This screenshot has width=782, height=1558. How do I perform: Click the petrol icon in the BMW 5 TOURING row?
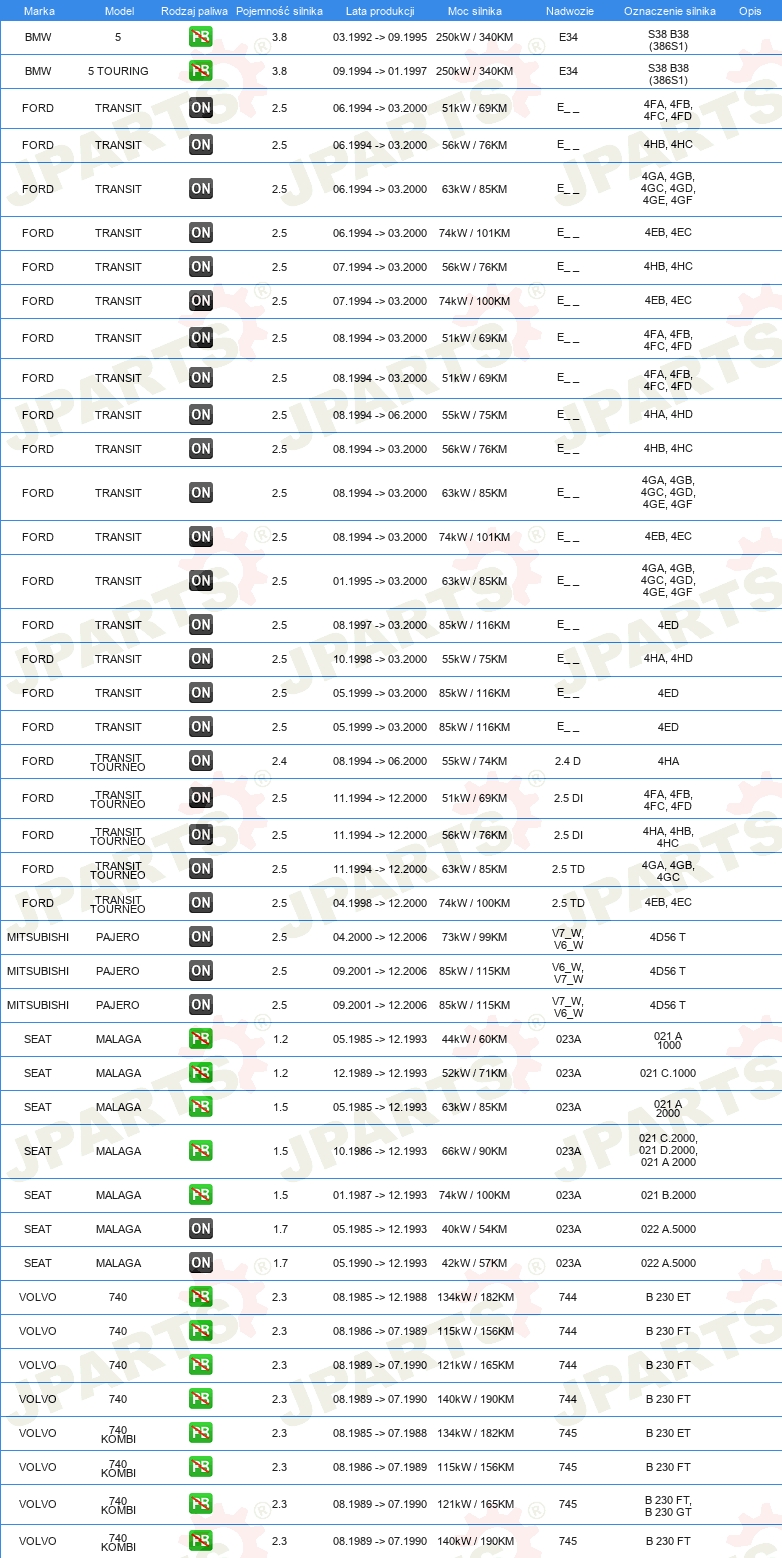201,71
